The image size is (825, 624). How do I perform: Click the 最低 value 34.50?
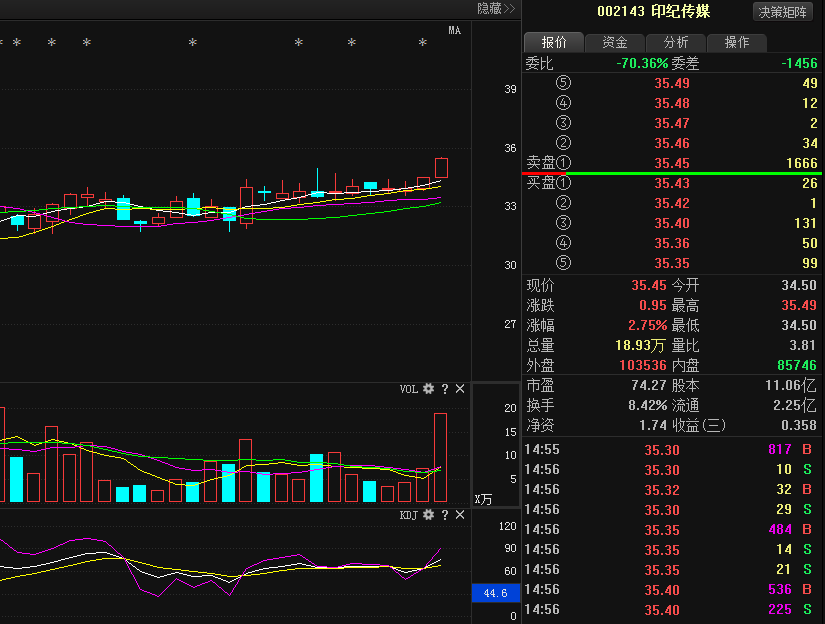click(799, 325)
